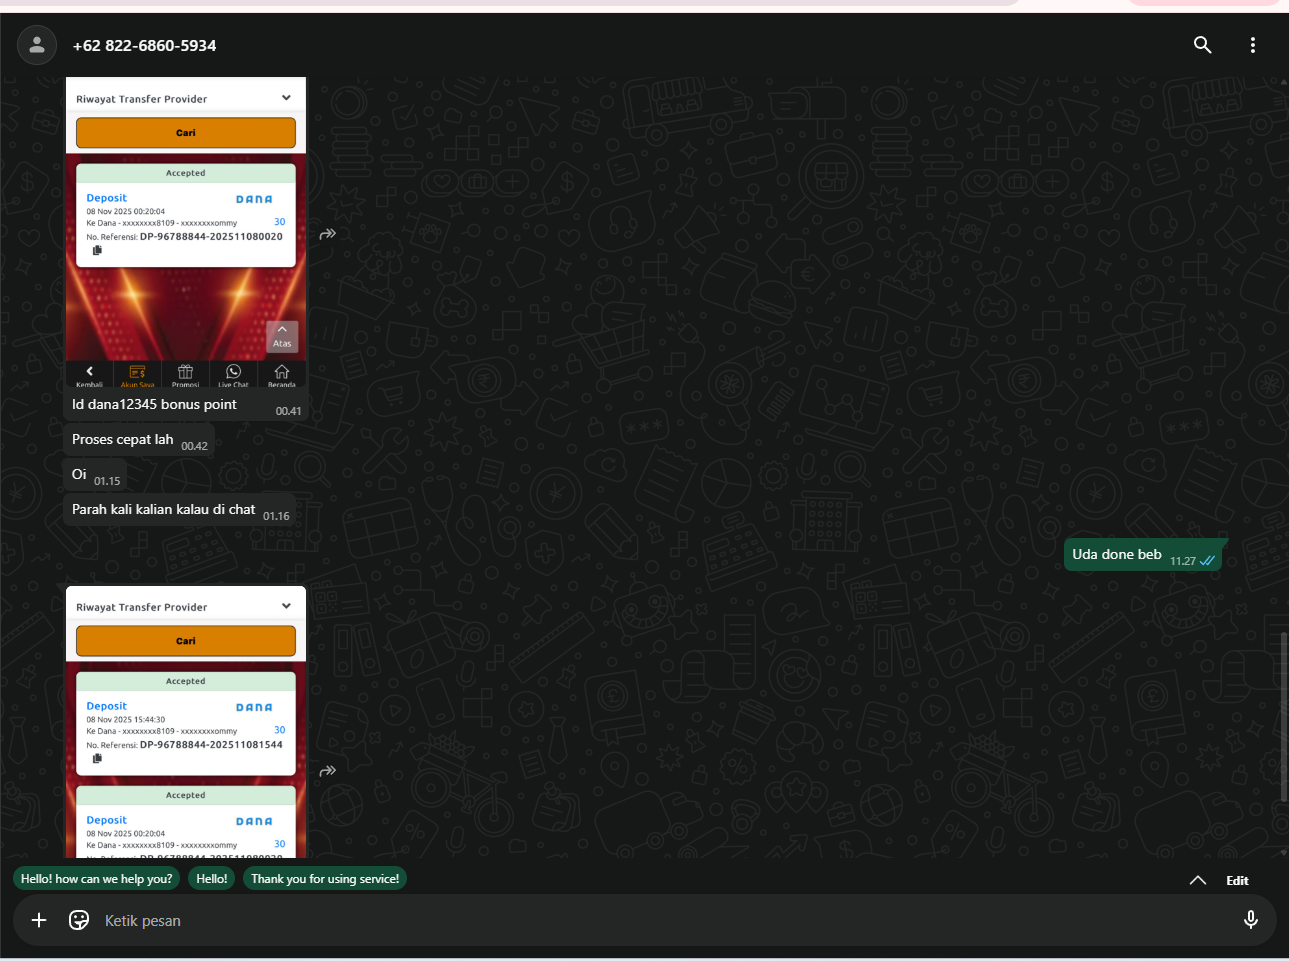This screenshot has width=1289, height=961.
Task: Search within this chat
Action: click(x=1203, y=45)
